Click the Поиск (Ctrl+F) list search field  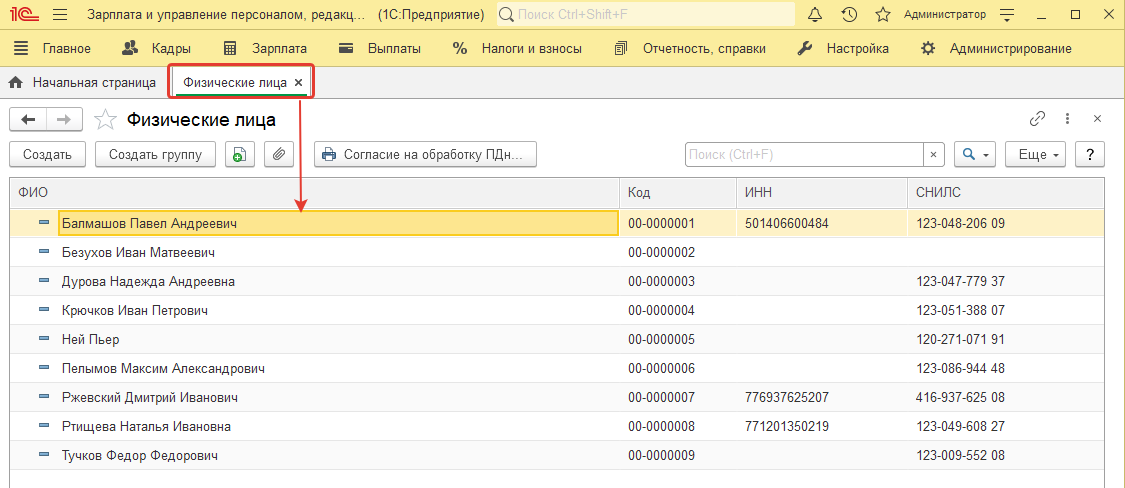803,155
